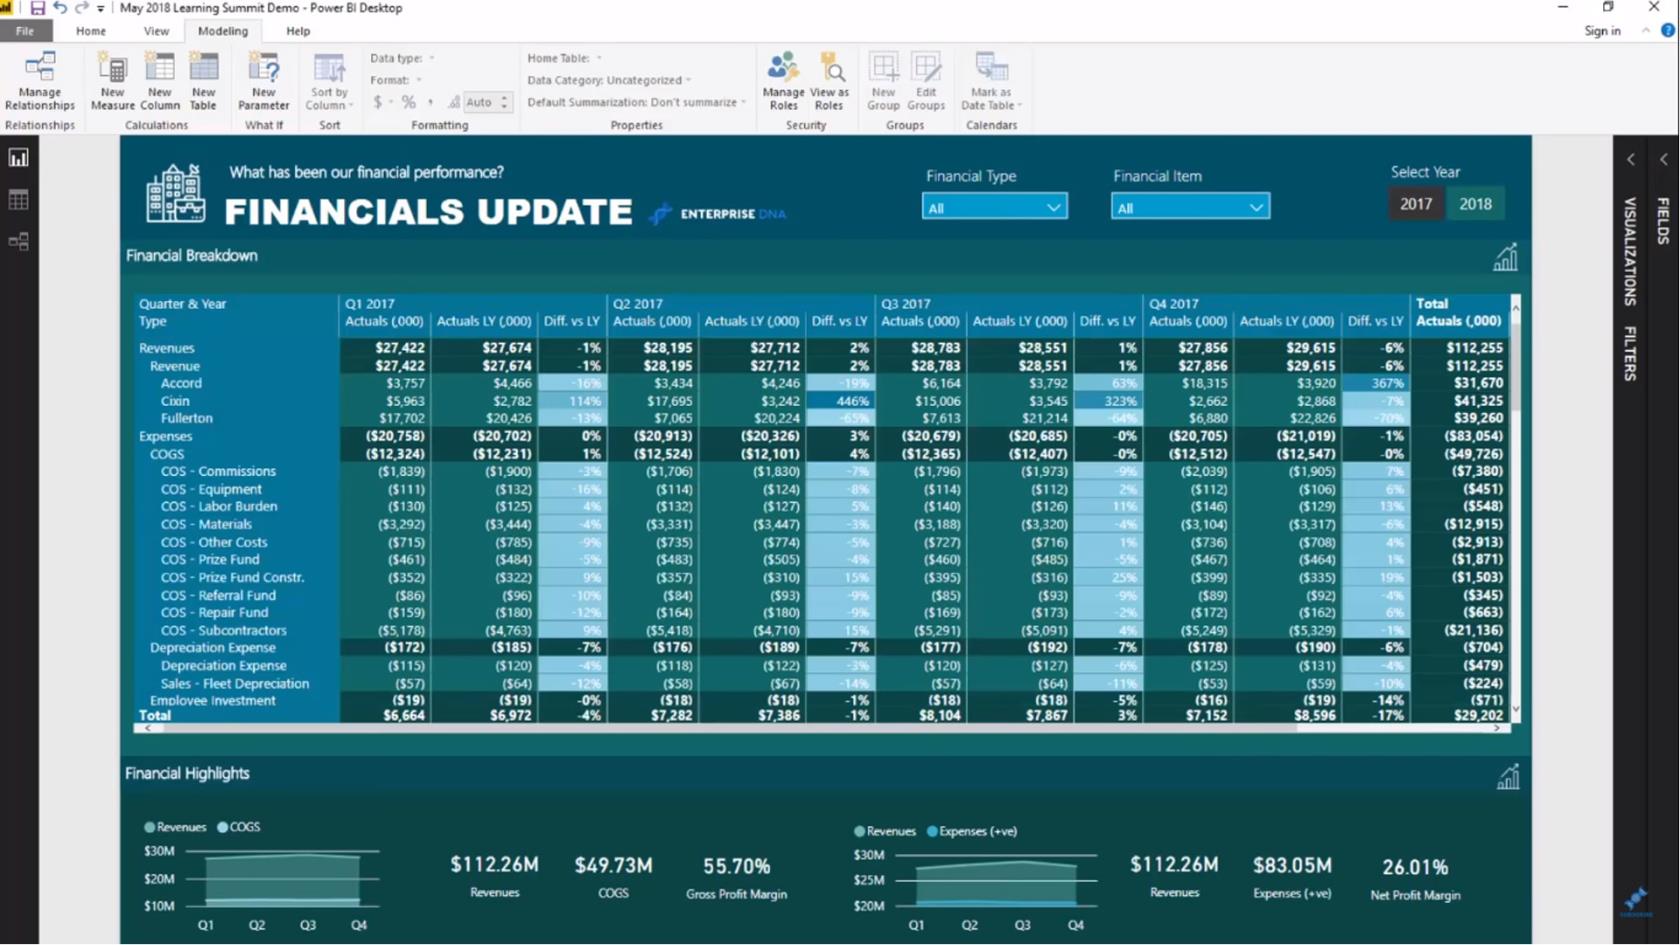Open the File menu
1680x945 pixels.
tap(25, 31)
